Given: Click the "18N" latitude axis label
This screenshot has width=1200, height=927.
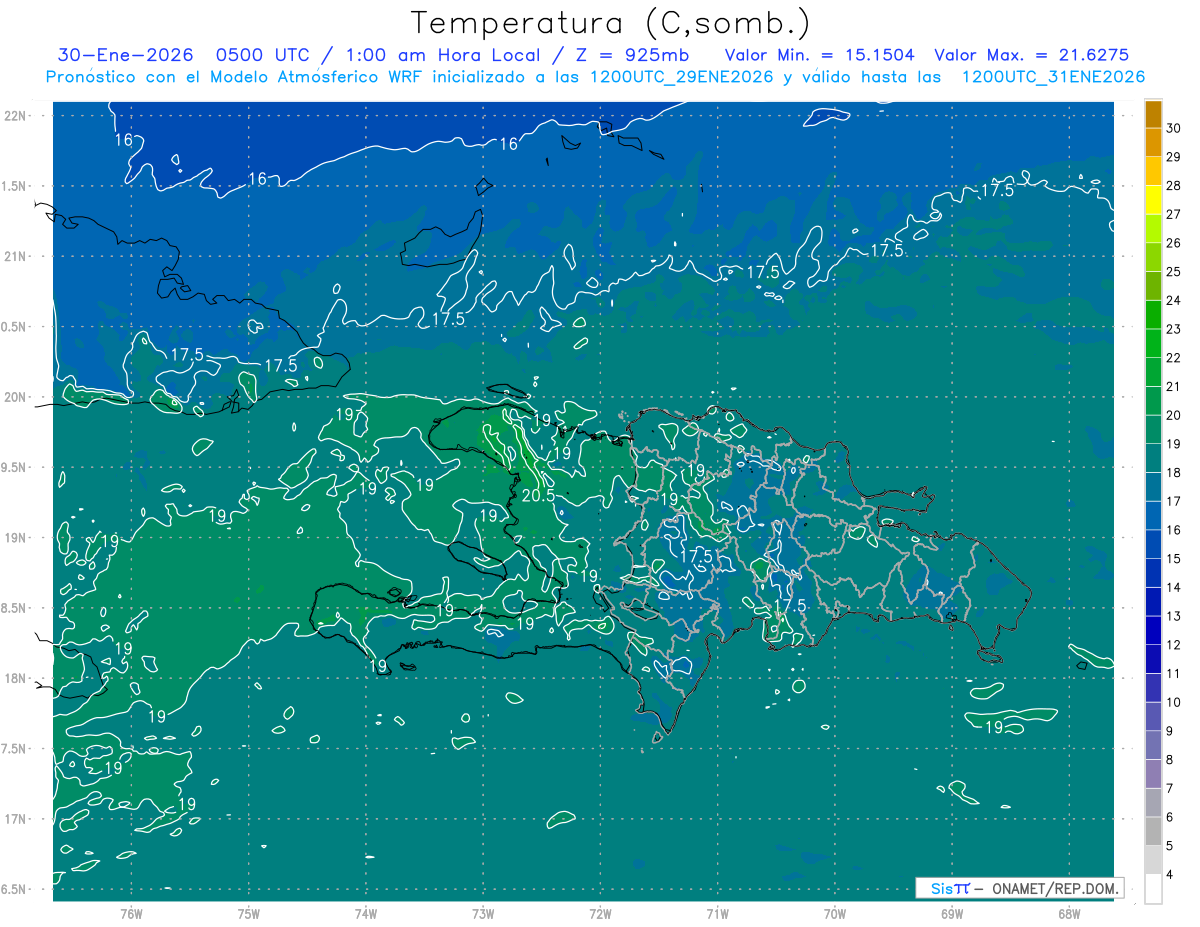Looking at the screenshot, I should click(16, 679).
